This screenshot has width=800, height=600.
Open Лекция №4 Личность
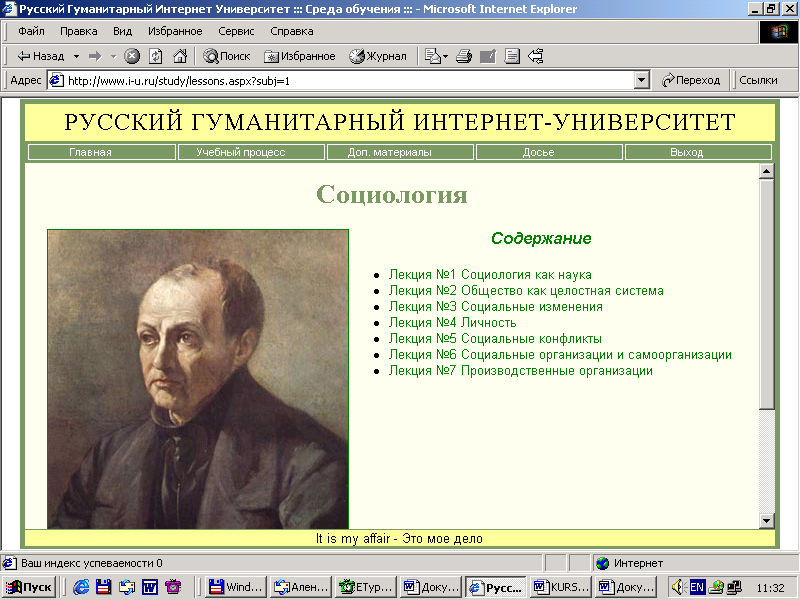point(453,323)
